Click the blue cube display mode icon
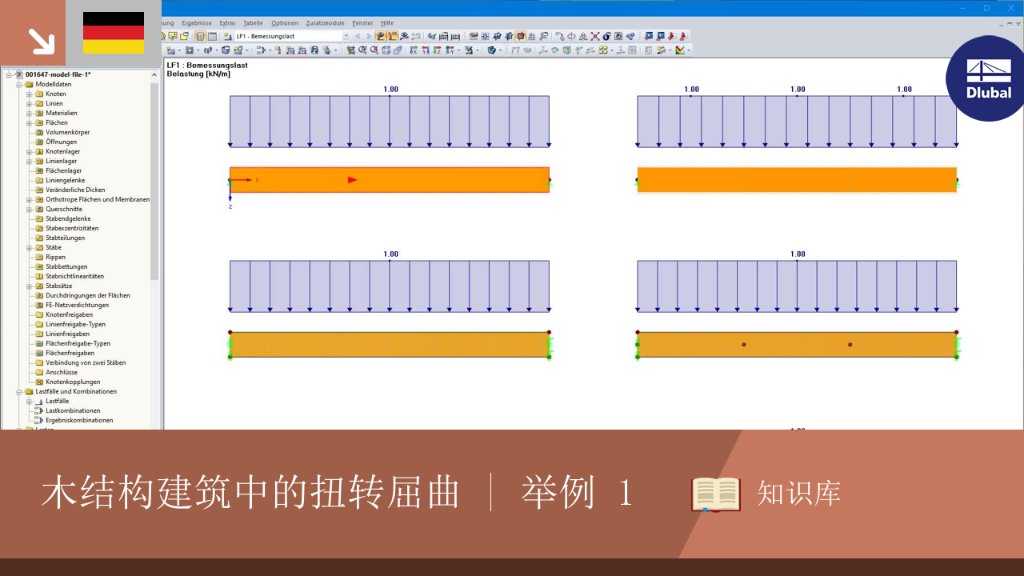Screen dimensions: 1024x576 tap(491, 50)
